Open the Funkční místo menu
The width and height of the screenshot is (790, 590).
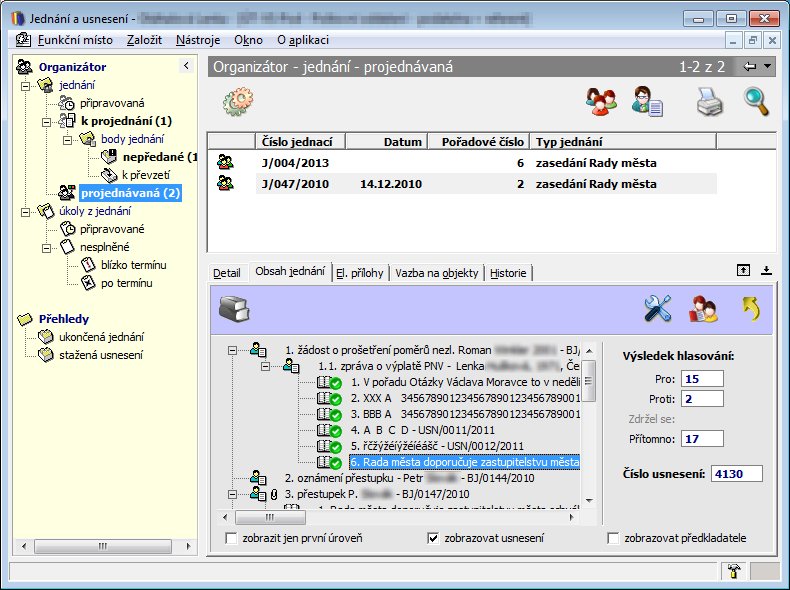pos(75,40)
